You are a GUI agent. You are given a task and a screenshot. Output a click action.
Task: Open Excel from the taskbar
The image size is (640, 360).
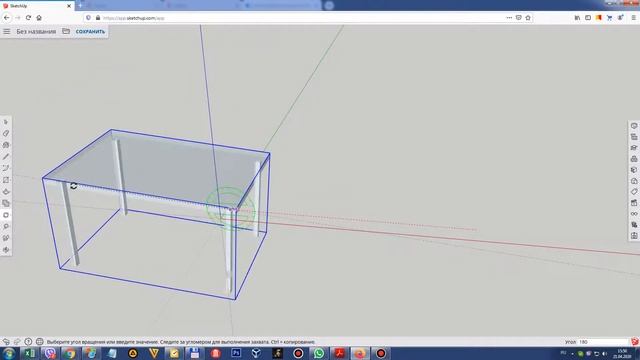coord(29,353)
